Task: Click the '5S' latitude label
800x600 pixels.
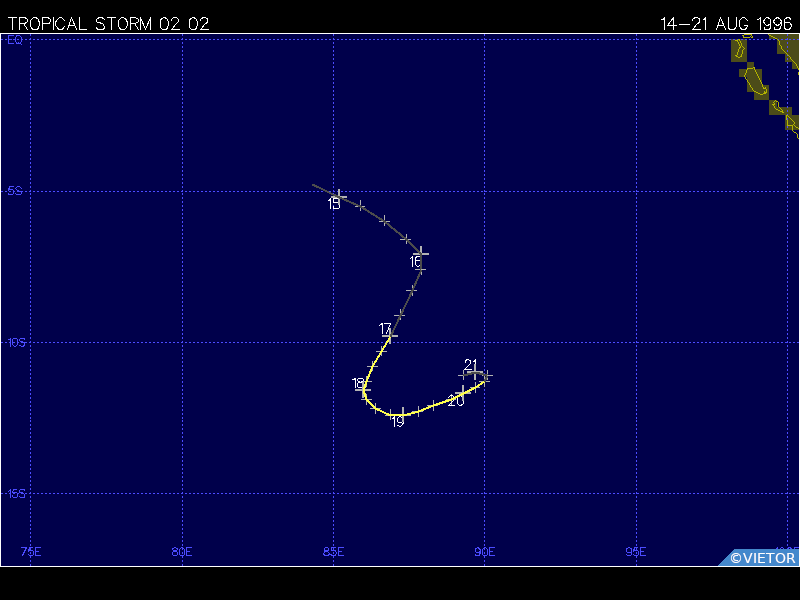Action: [x=15, y=191]
